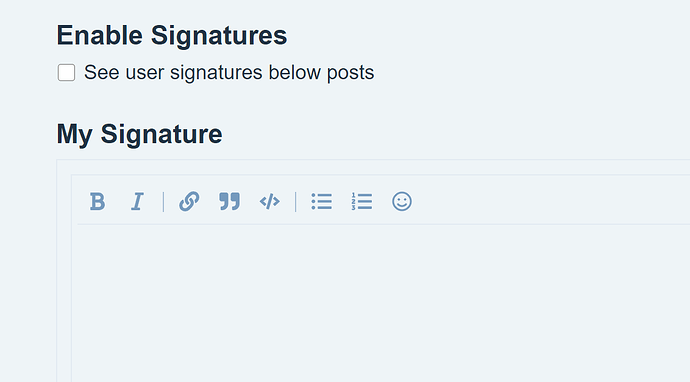Apply bold formatting with the B icon
Image resolution: width=690 pixels, height=382 pixels.
click(x=97, y=202)
